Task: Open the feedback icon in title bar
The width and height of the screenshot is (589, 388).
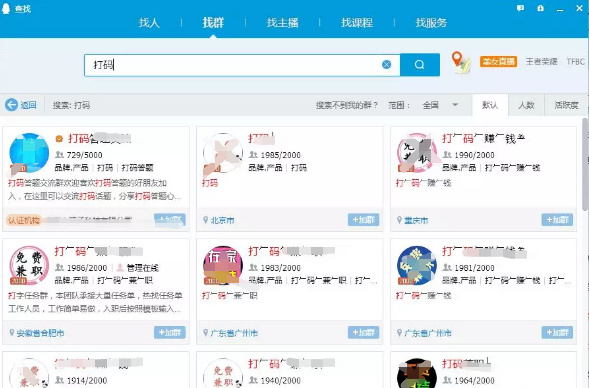Action: point(520,8)
